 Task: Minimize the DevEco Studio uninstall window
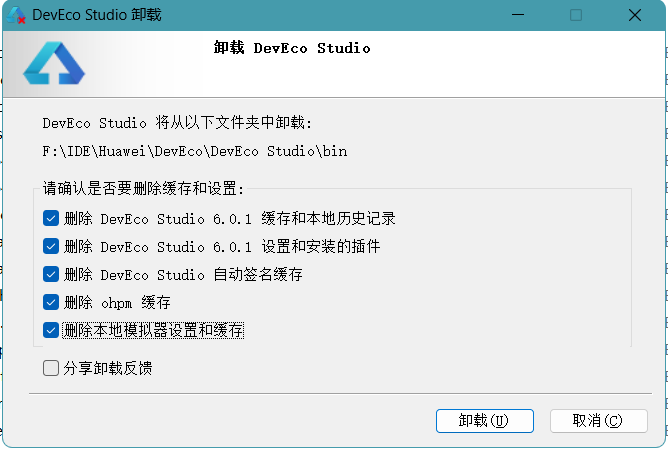[x=518, y=15]
